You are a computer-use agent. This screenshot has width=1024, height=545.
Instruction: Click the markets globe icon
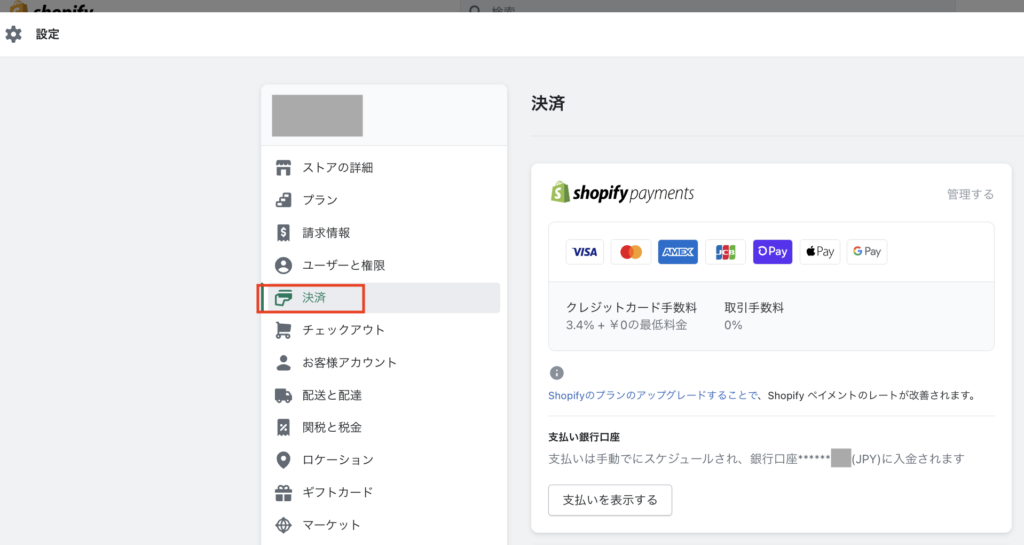283,525
